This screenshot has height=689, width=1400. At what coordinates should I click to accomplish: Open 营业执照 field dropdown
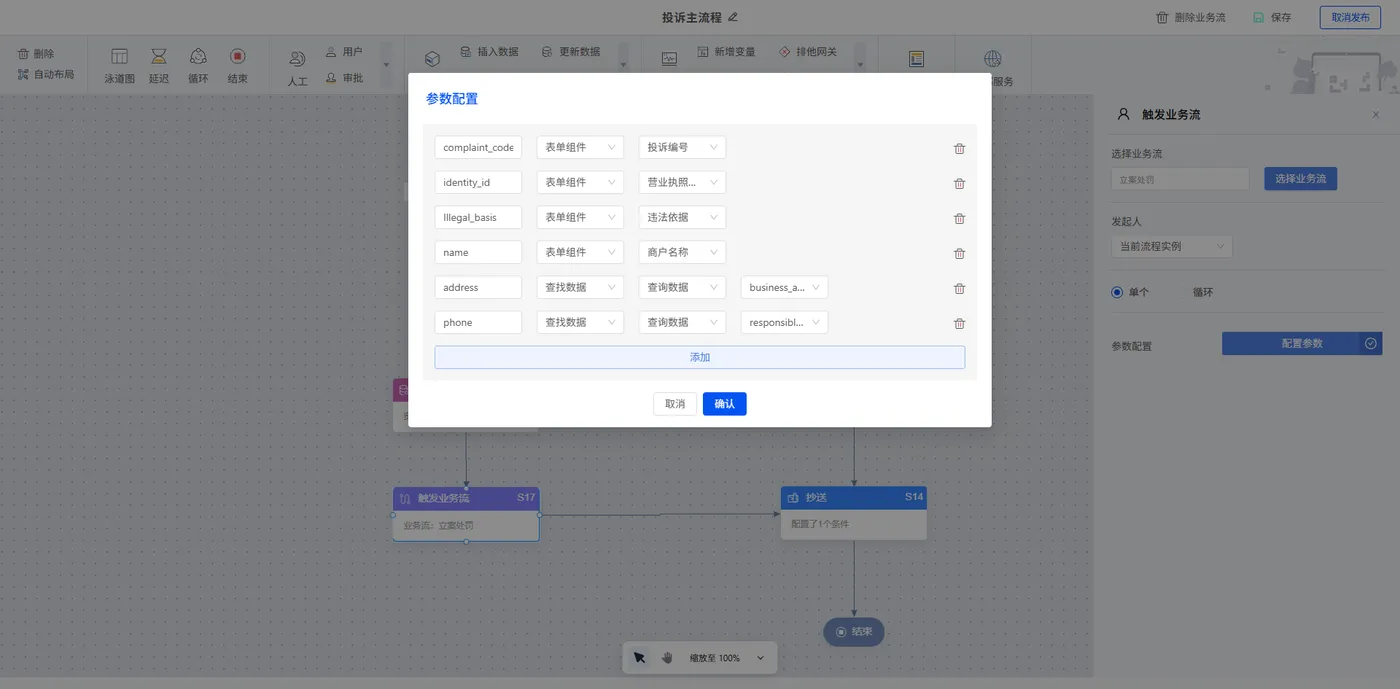click(x=682, y=182)
